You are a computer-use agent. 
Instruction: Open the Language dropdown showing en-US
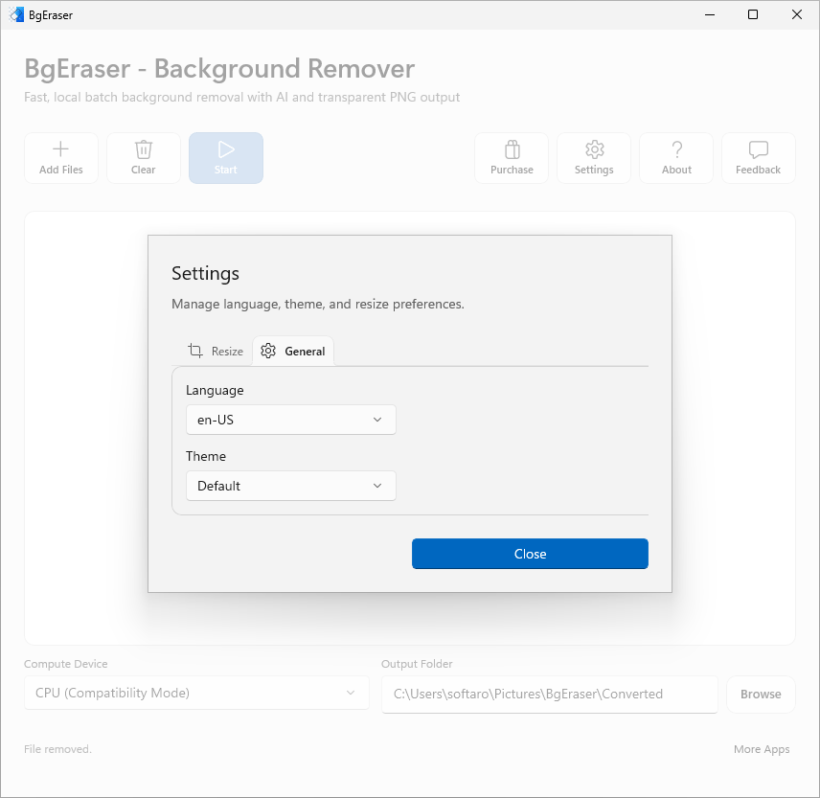coord(291,419)
